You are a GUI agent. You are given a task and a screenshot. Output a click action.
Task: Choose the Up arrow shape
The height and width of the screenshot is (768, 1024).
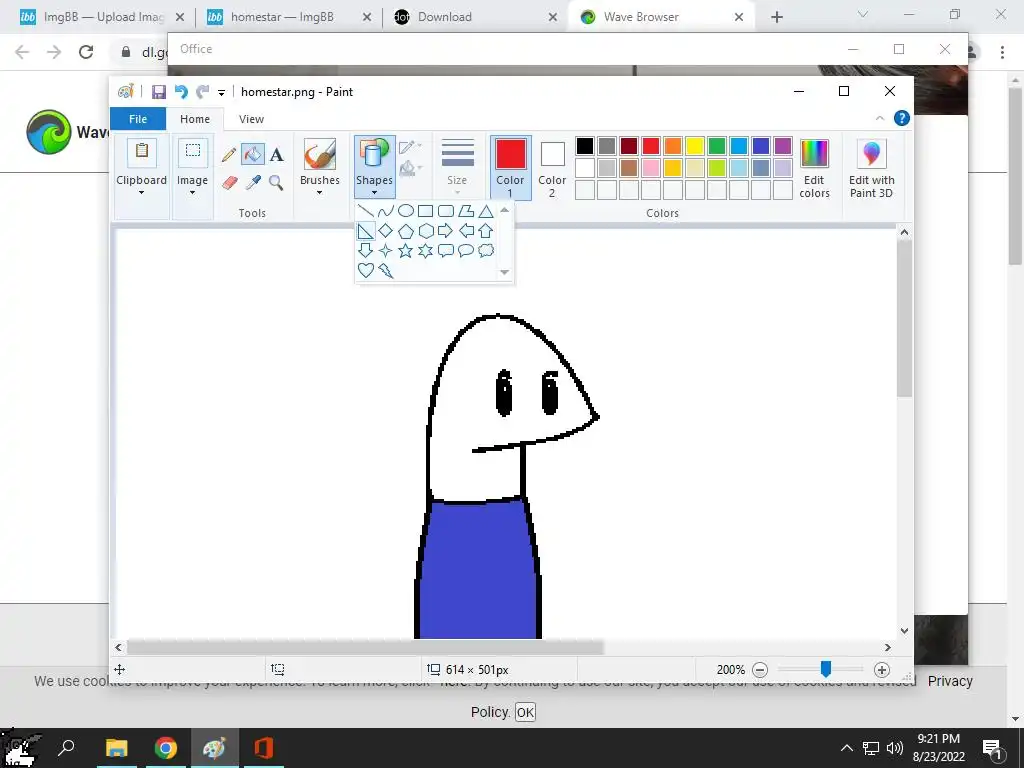pyautogui.click(x=485, y=231)
